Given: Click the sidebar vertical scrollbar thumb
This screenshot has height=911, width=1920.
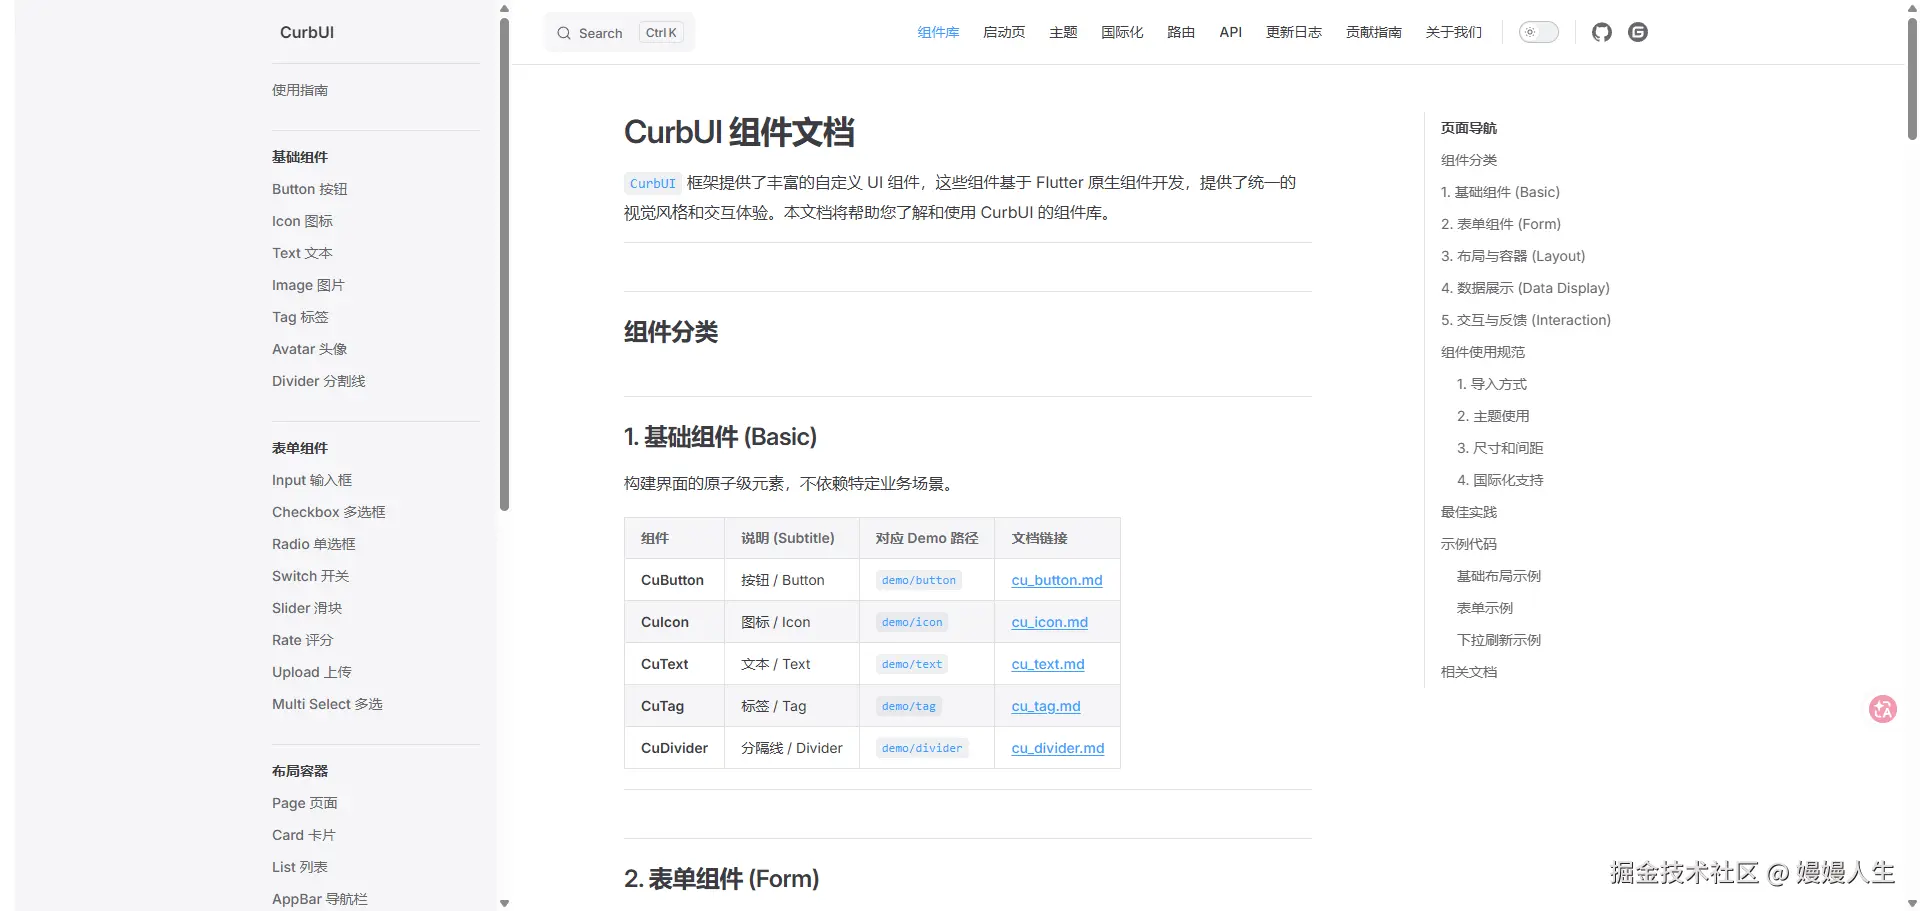Looking at the screenshot, I should click(504, 264).
